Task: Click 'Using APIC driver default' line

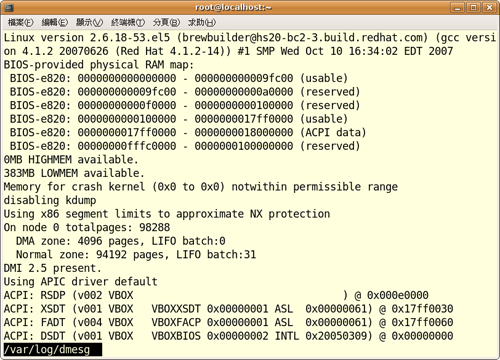Action: point(80,282)
